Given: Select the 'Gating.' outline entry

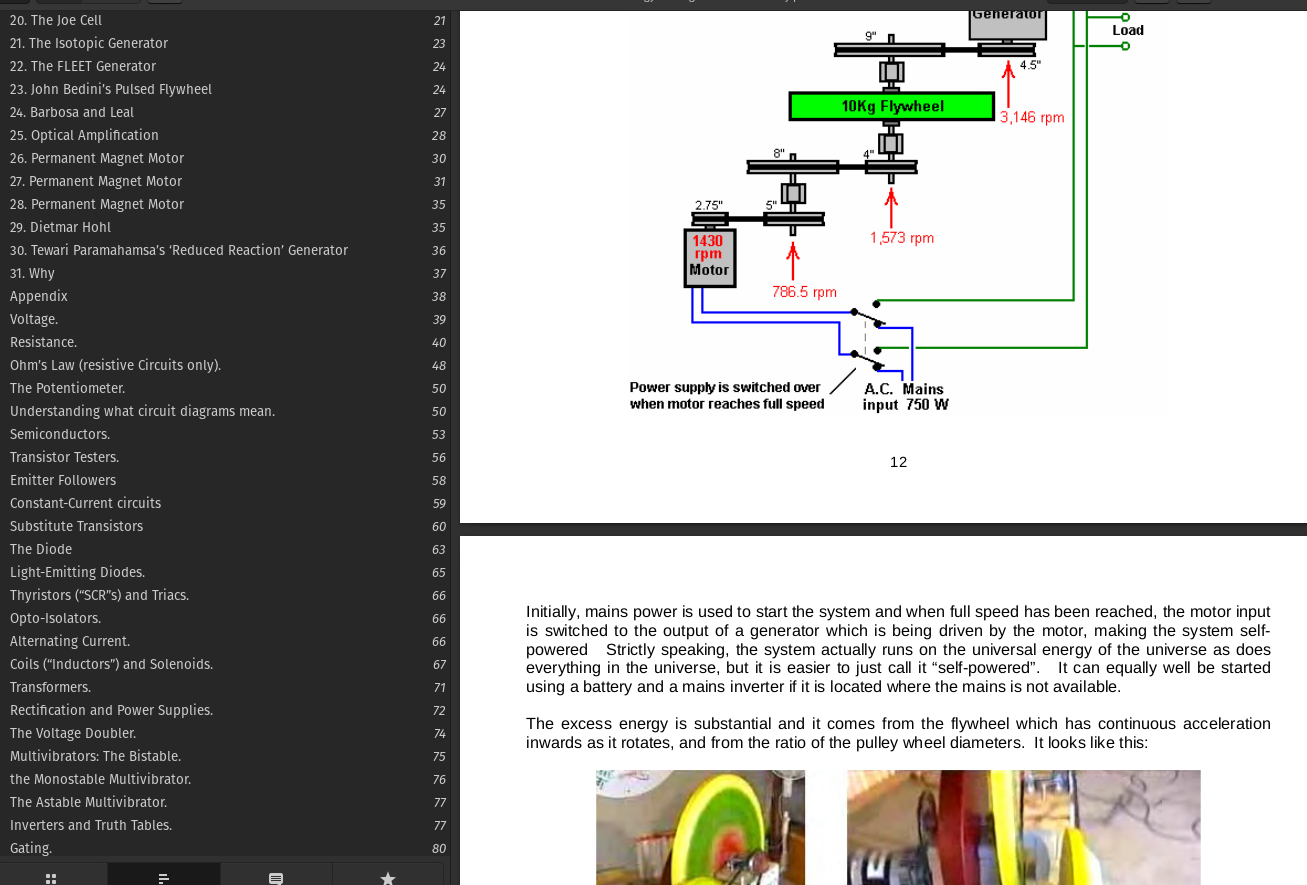Looking at the screenshot, I should tap(31, 848).
